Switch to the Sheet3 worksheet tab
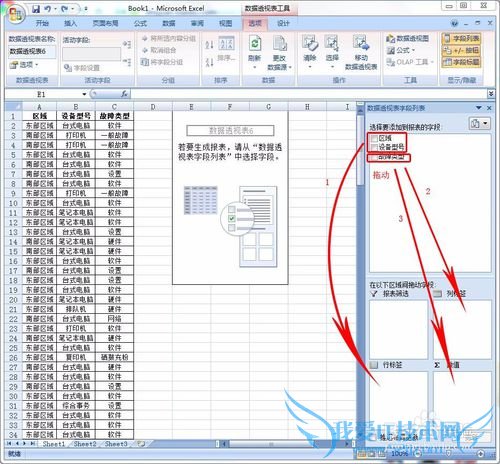This screenshot has height=464, width=500. (116, 444)
